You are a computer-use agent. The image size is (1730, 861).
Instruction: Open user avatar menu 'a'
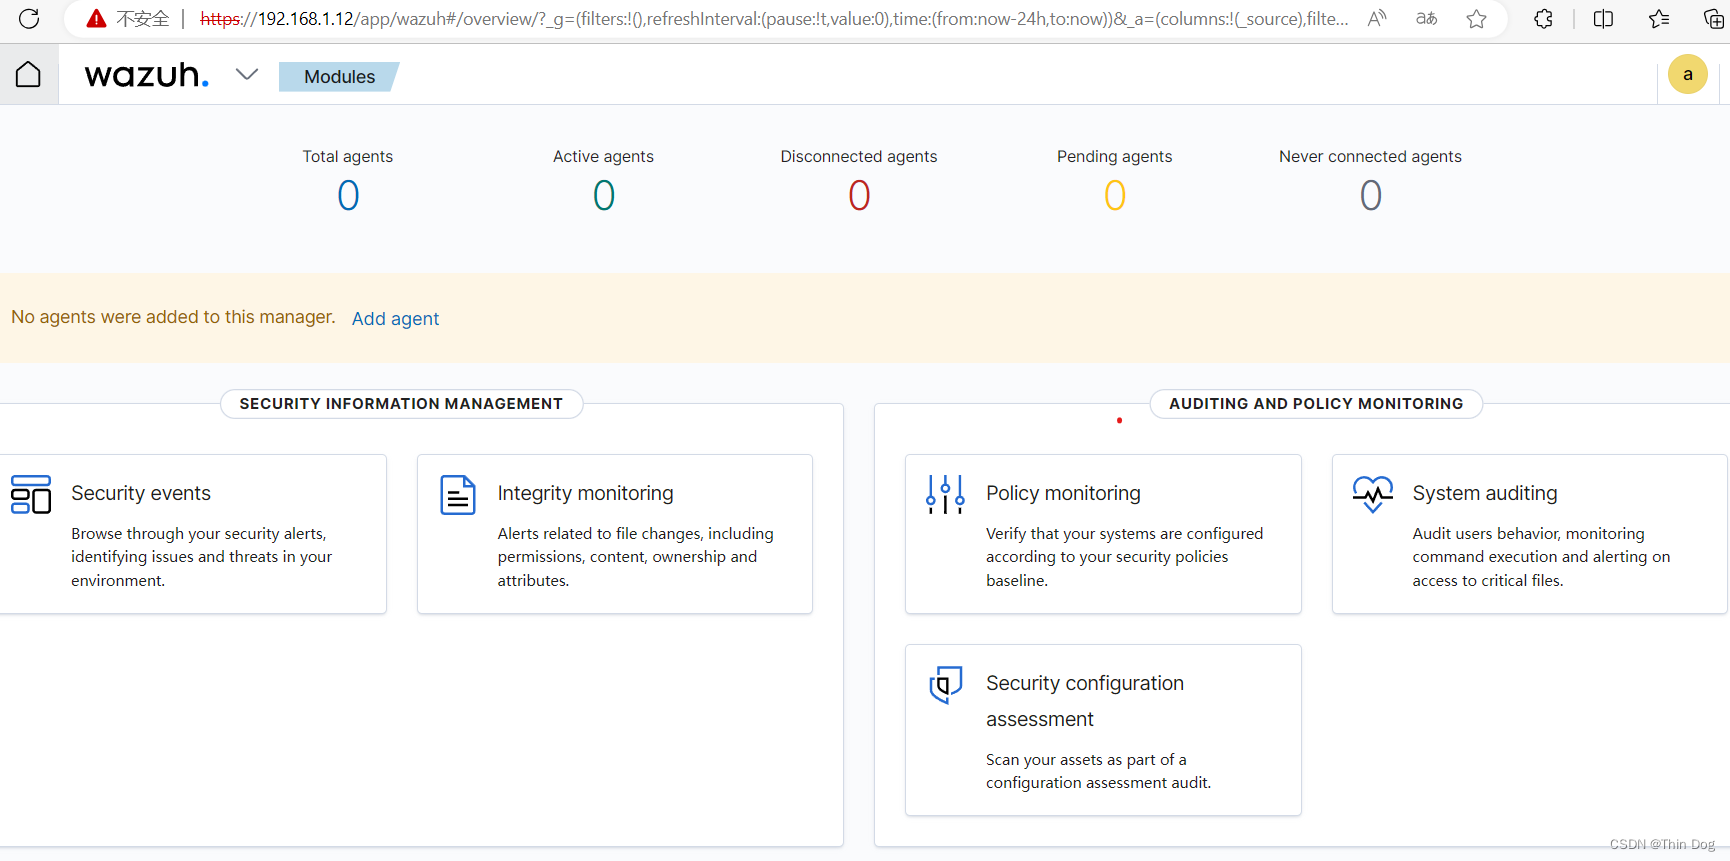coord(1688,74)
